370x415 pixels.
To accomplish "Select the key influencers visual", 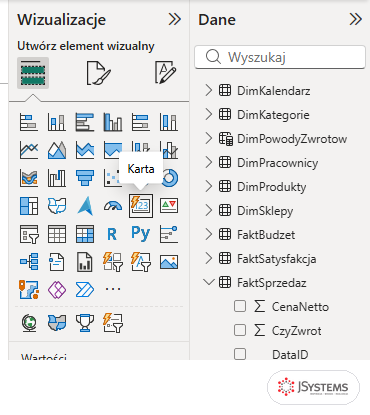I will (x=169, y=234).
